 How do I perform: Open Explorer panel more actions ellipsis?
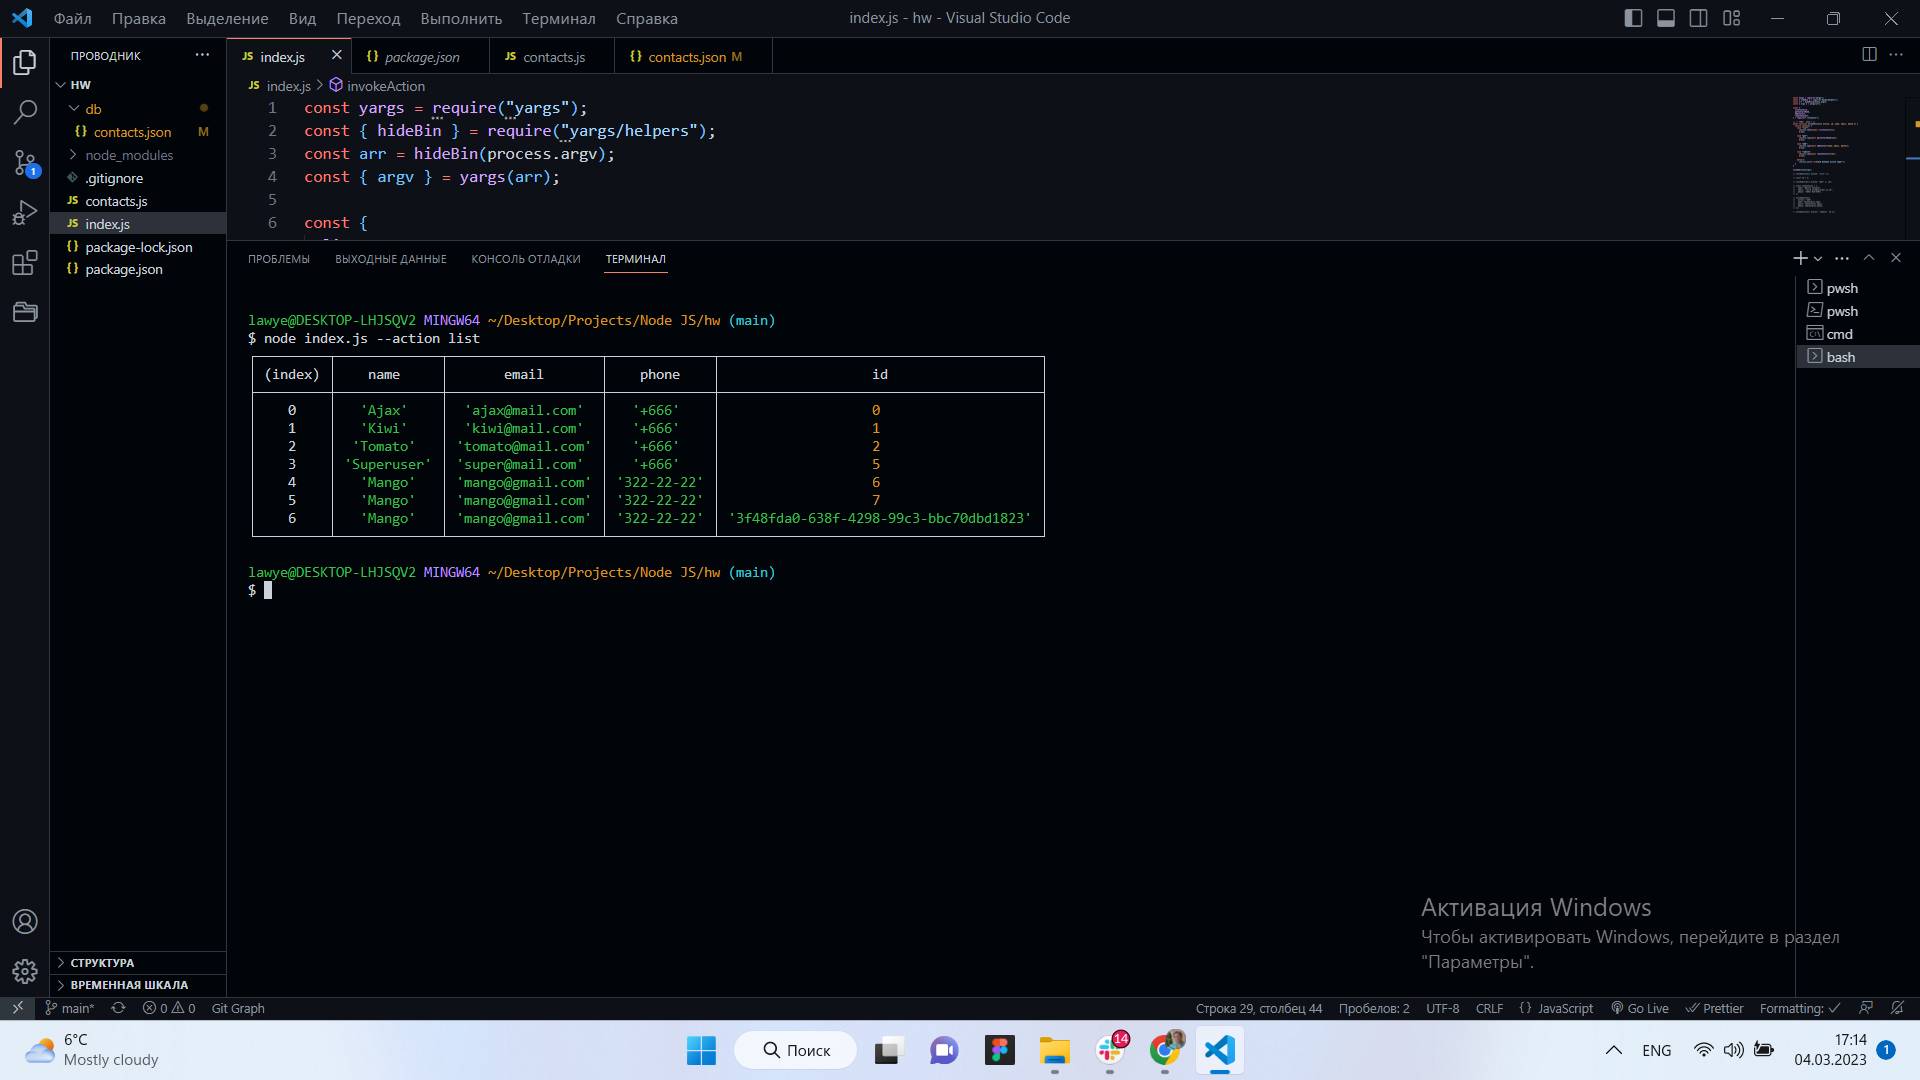pos(203,55)
